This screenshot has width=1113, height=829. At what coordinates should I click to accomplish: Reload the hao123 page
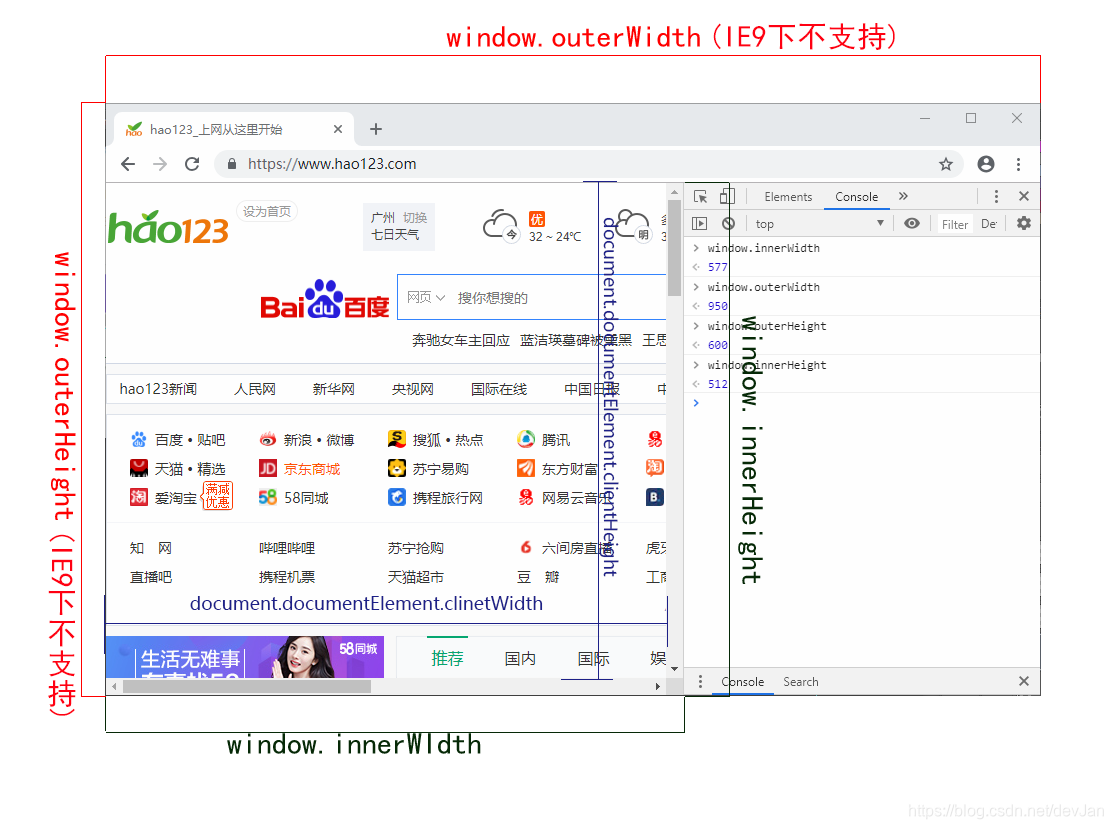coord(192,164)
